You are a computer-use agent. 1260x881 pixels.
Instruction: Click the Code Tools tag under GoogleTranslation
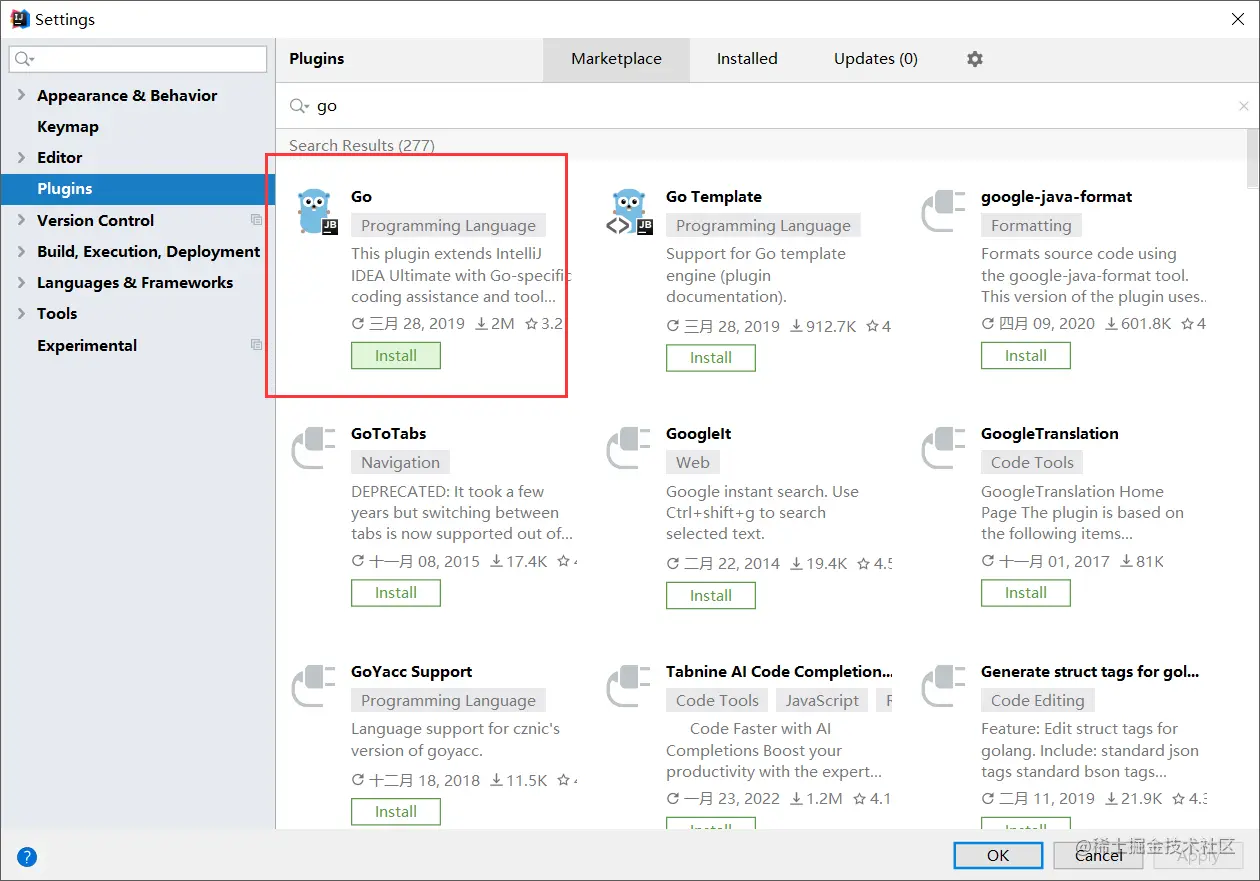[x=1032, y=463]
